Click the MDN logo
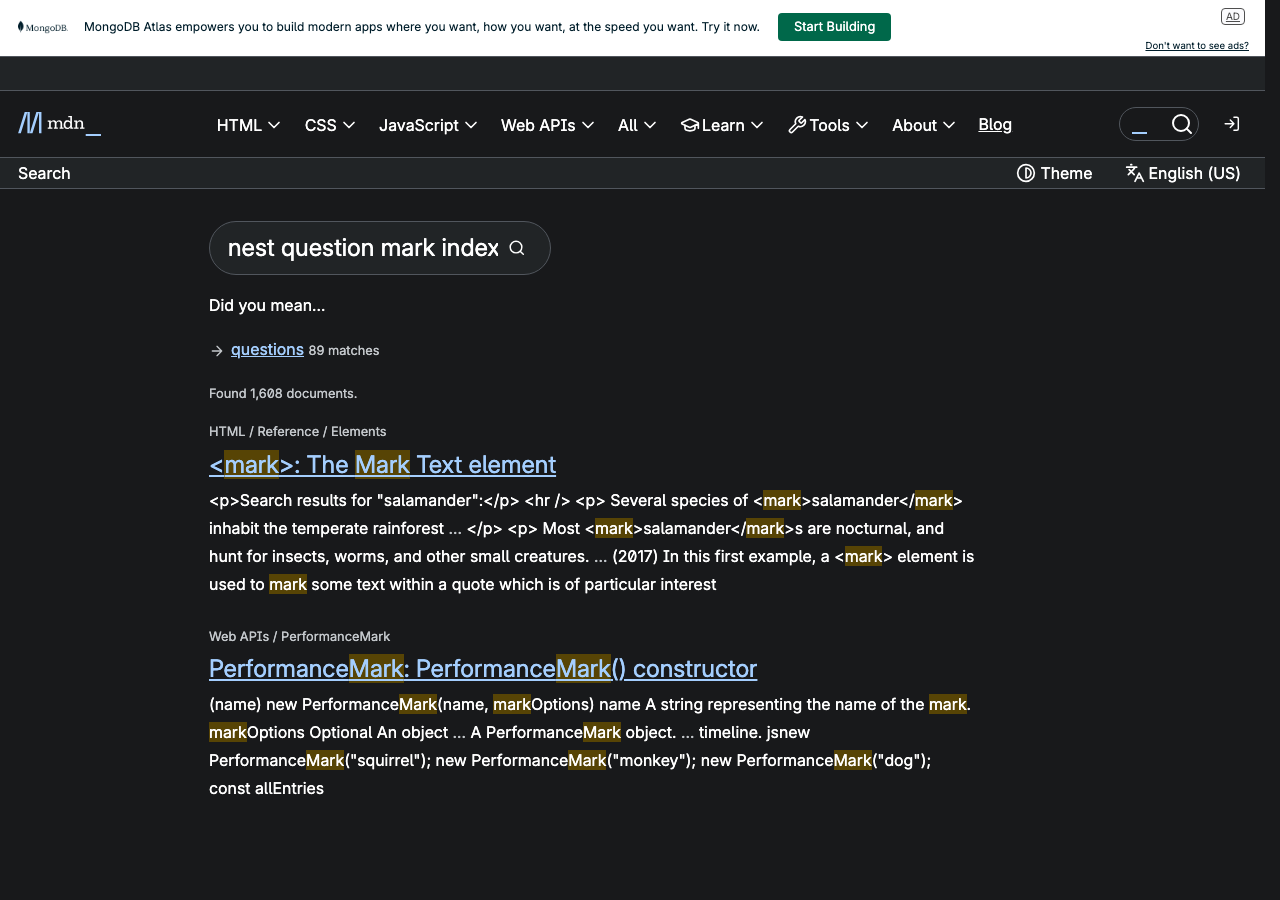Image resolution: width=1280 pixels, height=900 pixels. (58, 123)
